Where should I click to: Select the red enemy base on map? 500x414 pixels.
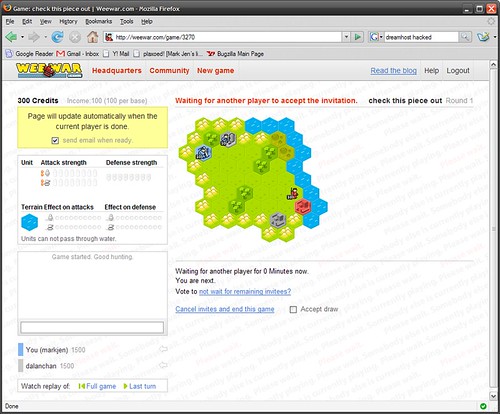coord(303,206)
